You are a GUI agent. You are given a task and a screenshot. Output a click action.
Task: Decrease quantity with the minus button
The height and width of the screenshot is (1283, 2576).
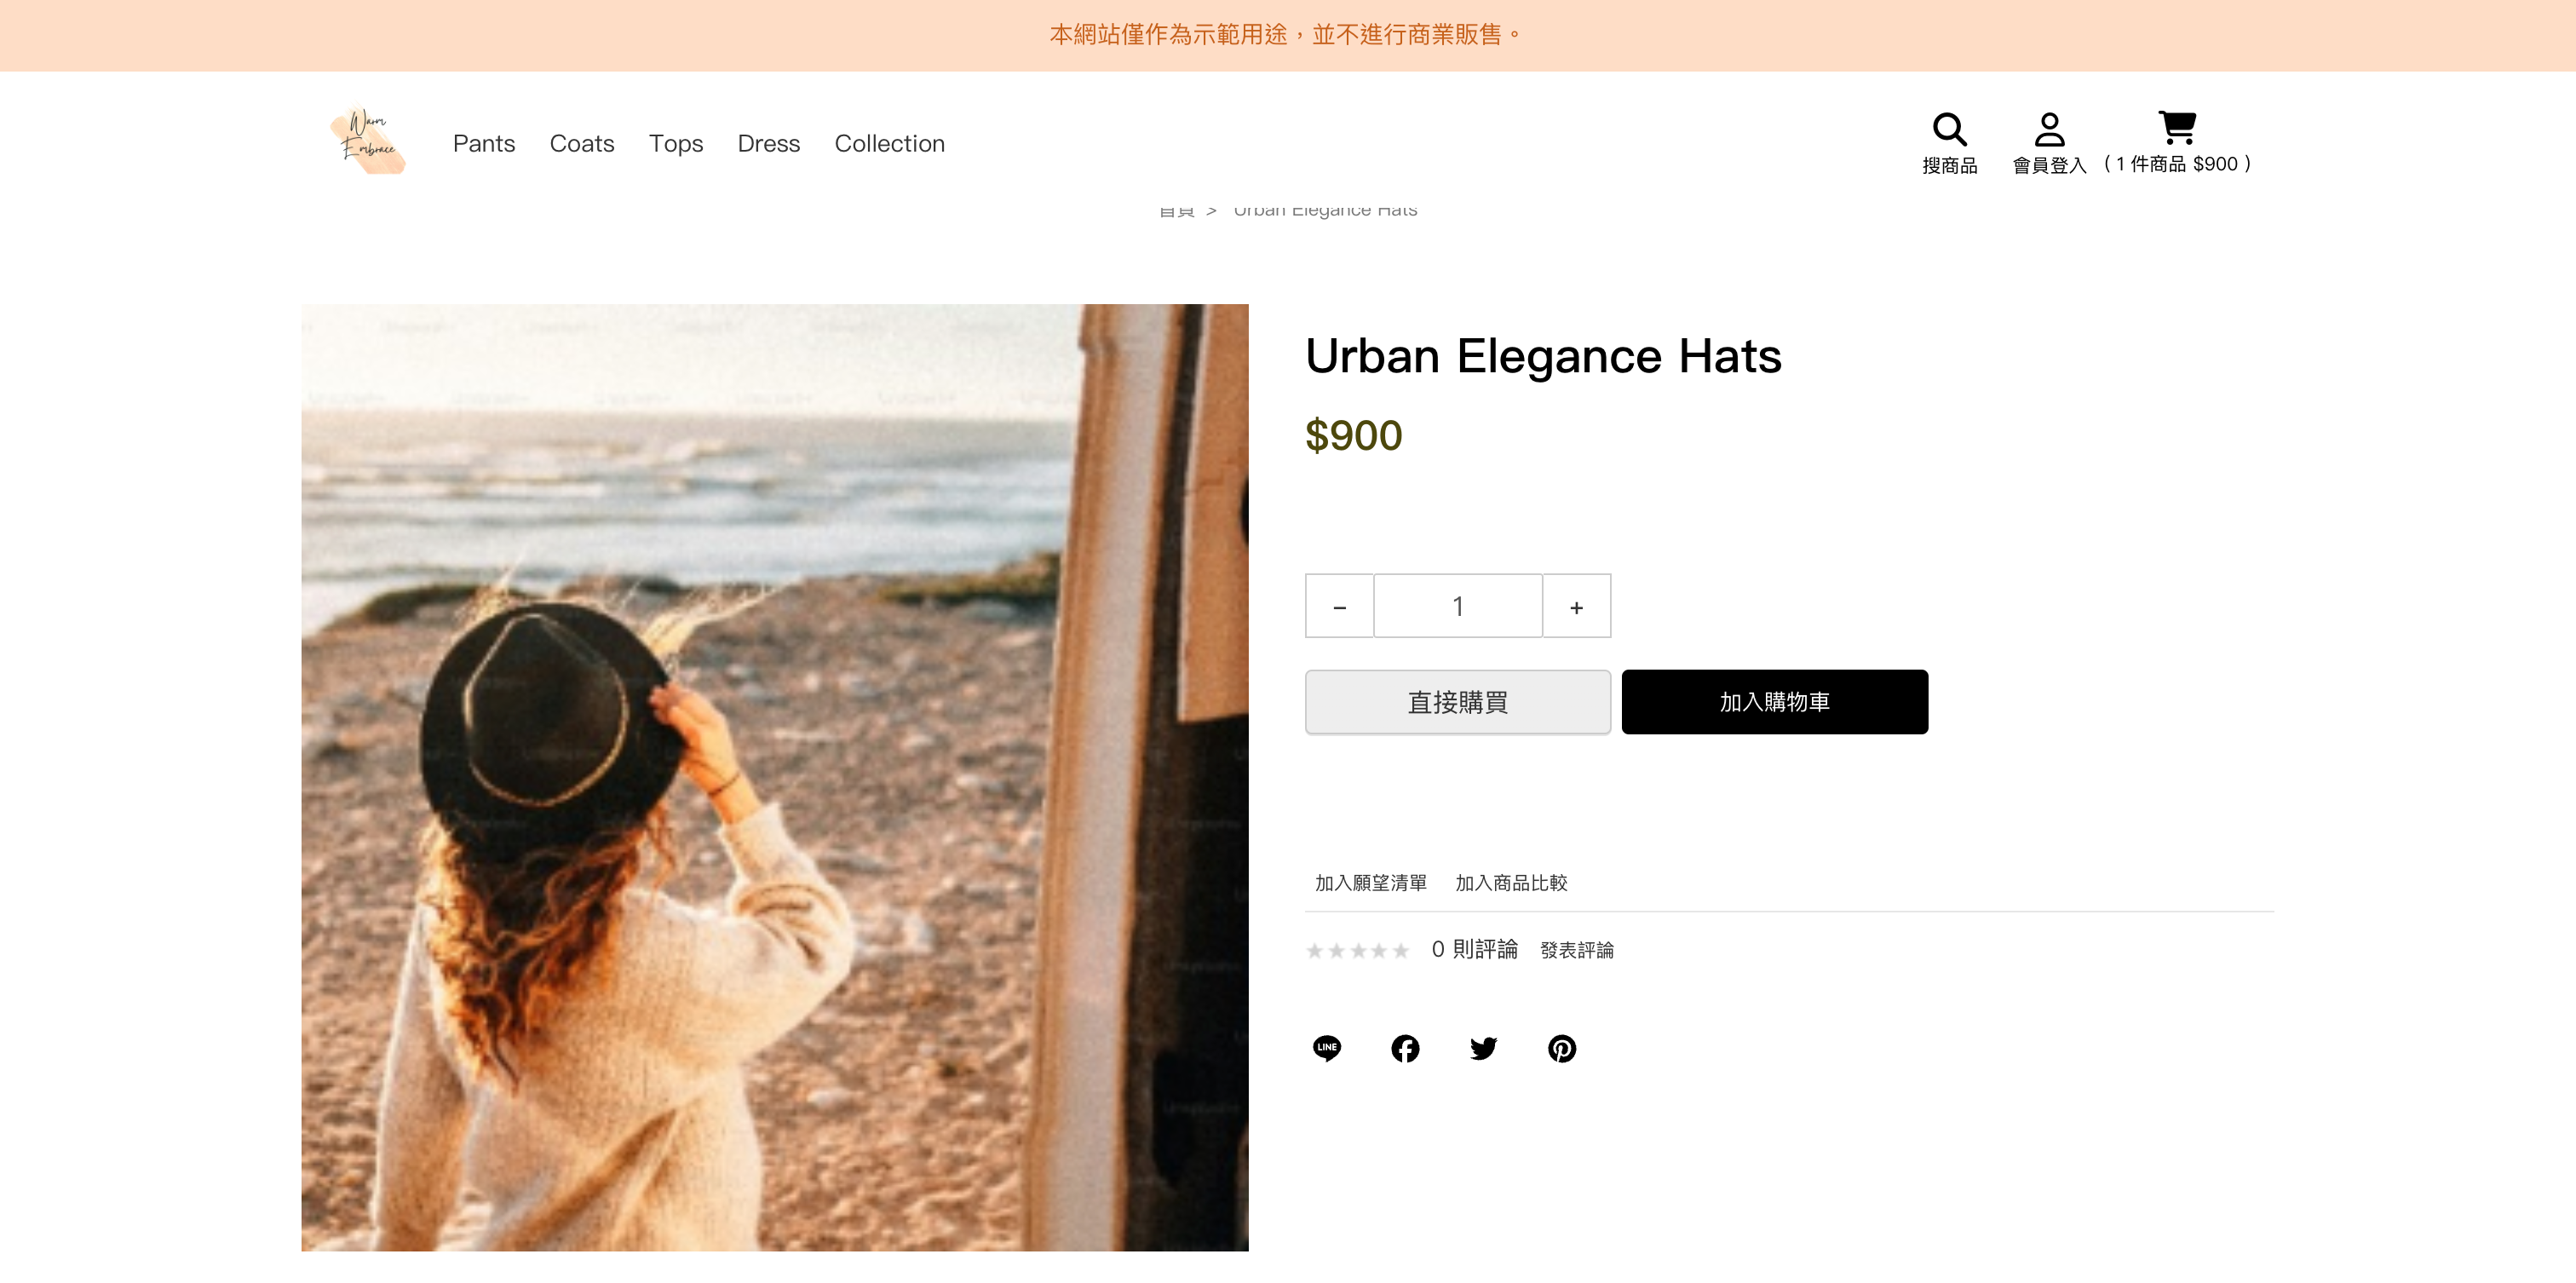pos(1339,606)
